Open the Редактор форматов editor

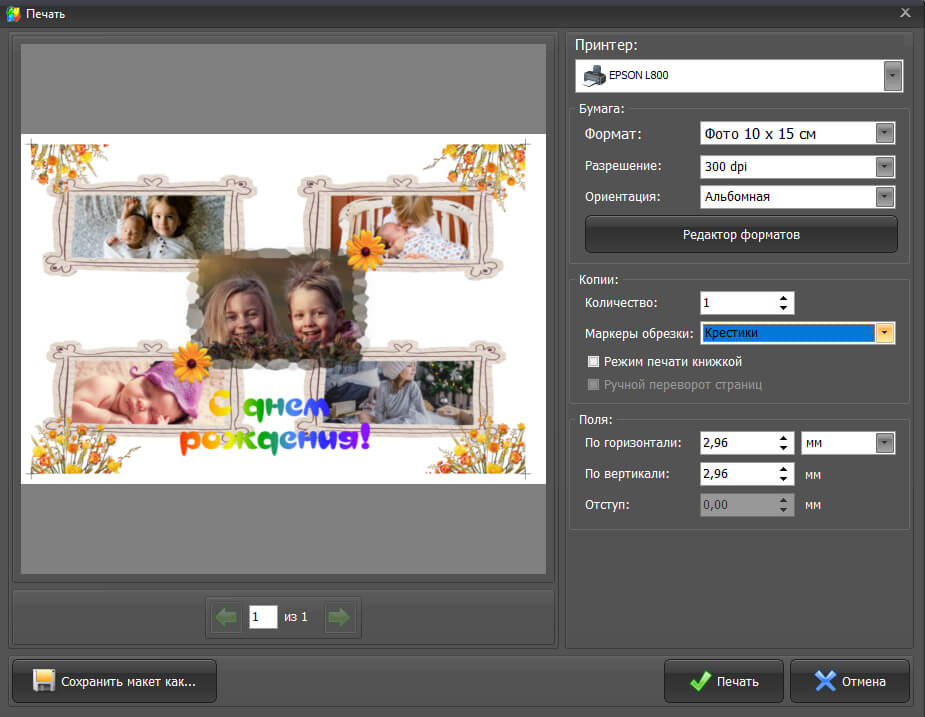[x=741, y=235]
